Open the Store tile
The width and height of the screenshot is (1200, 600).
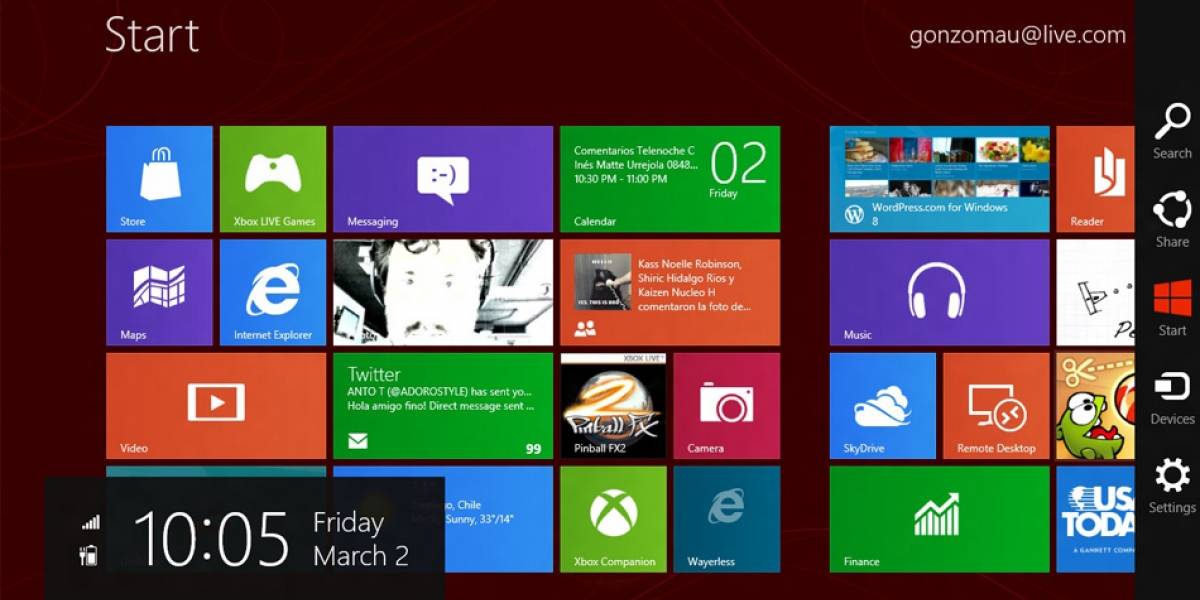click(159, 179)
